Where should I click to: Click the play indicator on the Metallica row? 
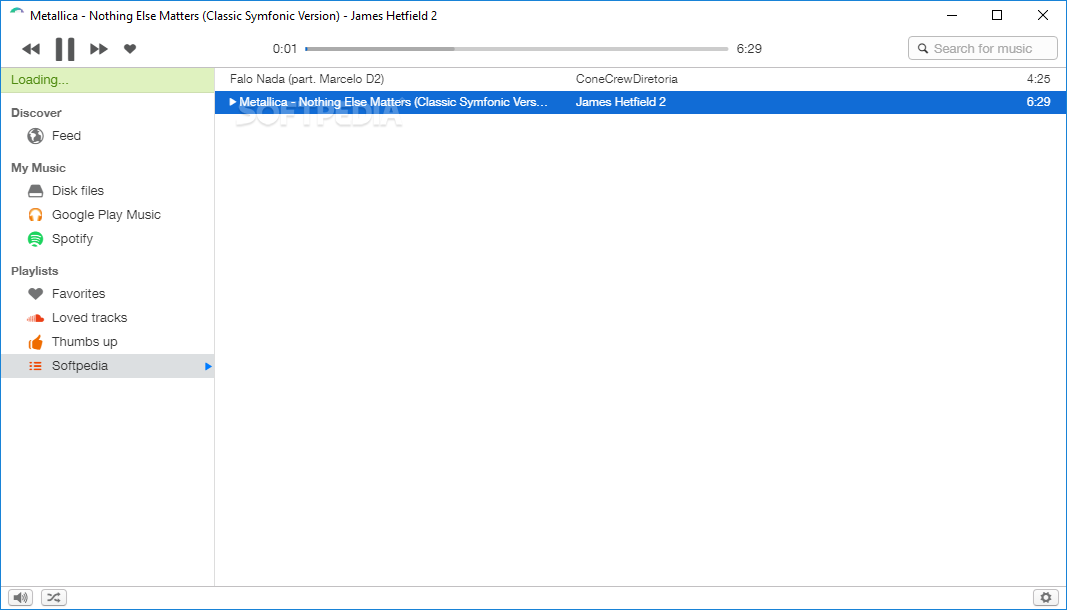point(233,102)
